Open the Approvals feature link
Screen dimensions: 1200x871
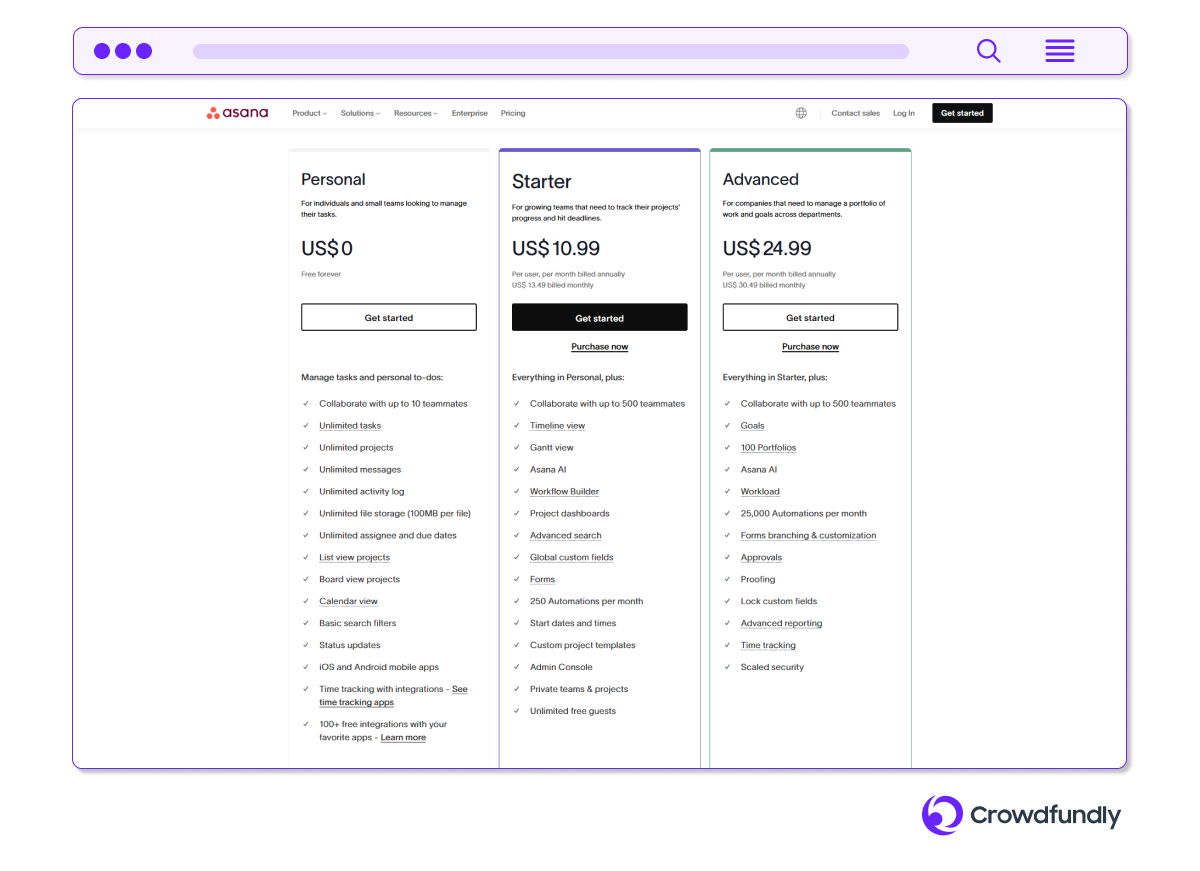click(761, 558)
